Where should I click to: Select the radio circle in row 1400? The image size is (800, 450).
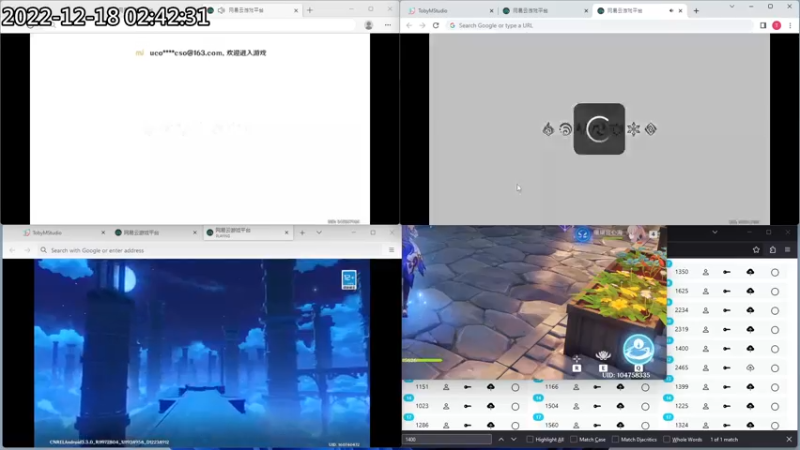[774, 349]
